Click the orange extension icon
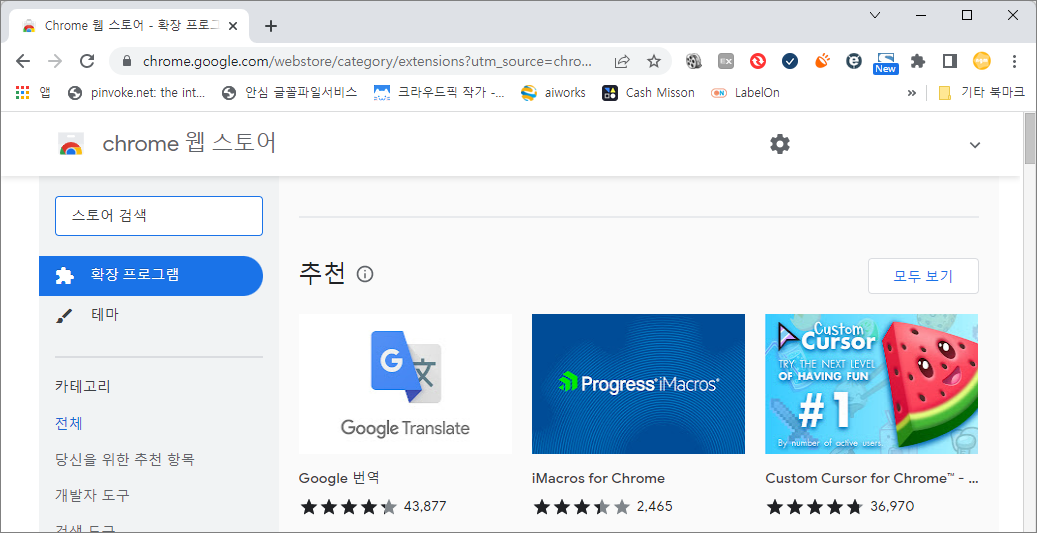 tap(821, 62)
